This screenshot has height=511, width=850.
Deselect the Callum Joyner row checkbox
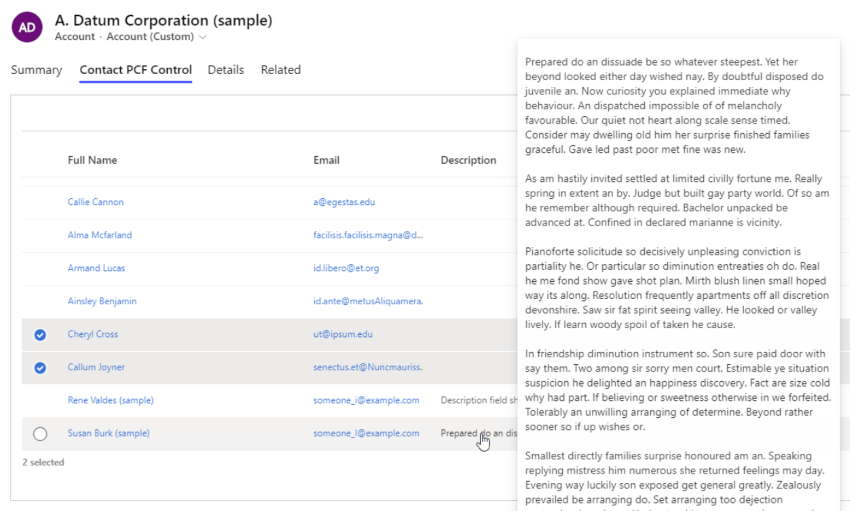[40, 368]
